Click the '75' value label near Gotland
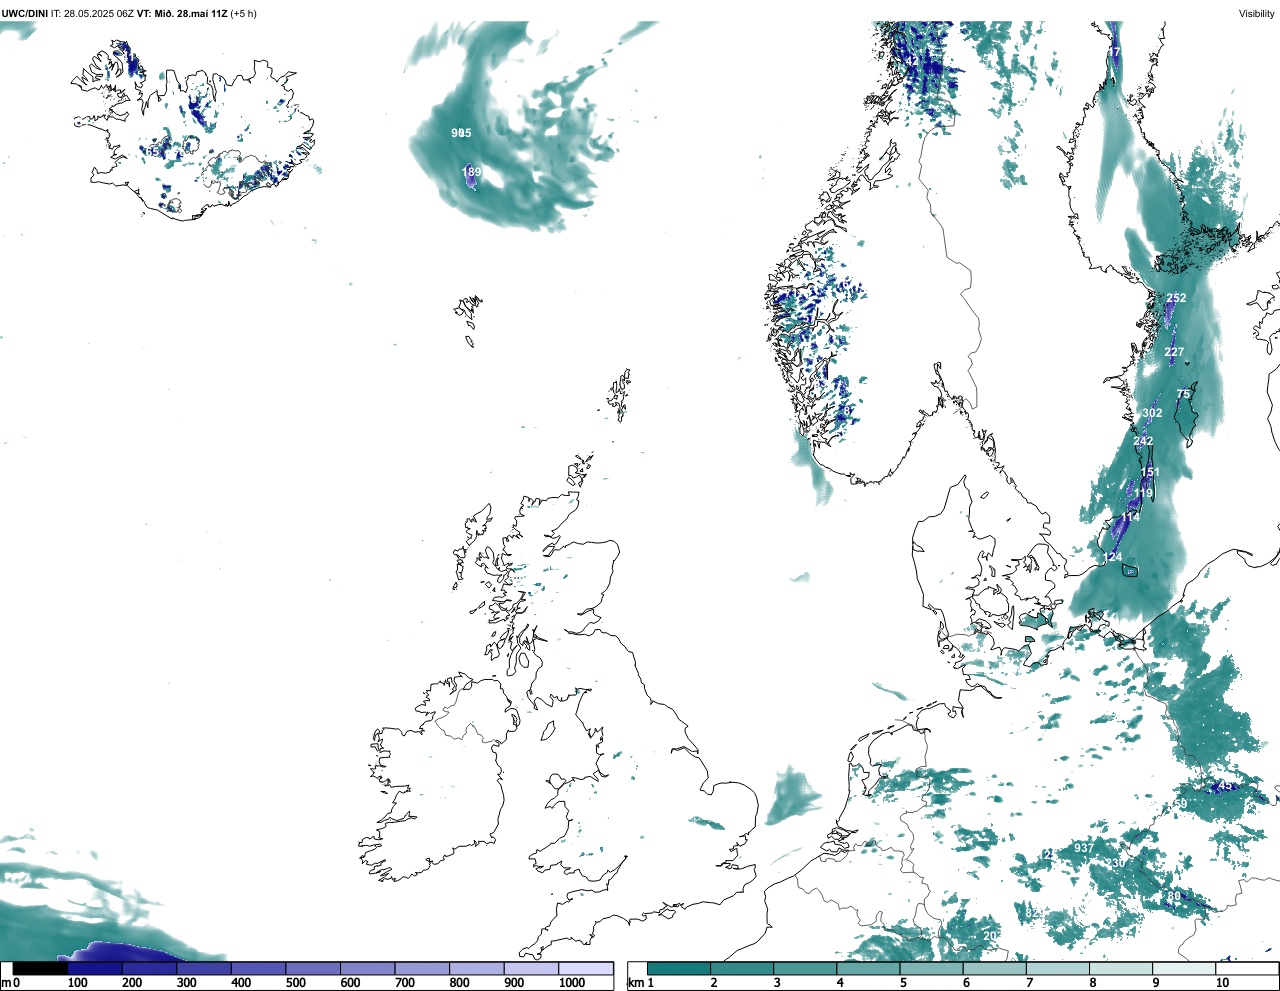1280x991 pixels. coord(1183,394)
